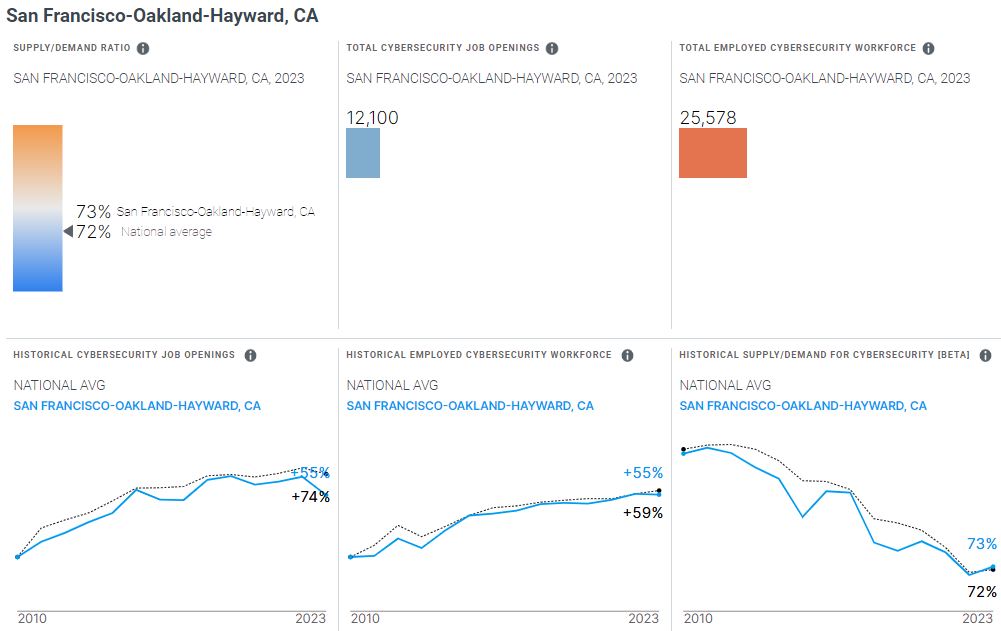
Task: Click the +59% label on employed workforce chart
Action: (643, 512)
